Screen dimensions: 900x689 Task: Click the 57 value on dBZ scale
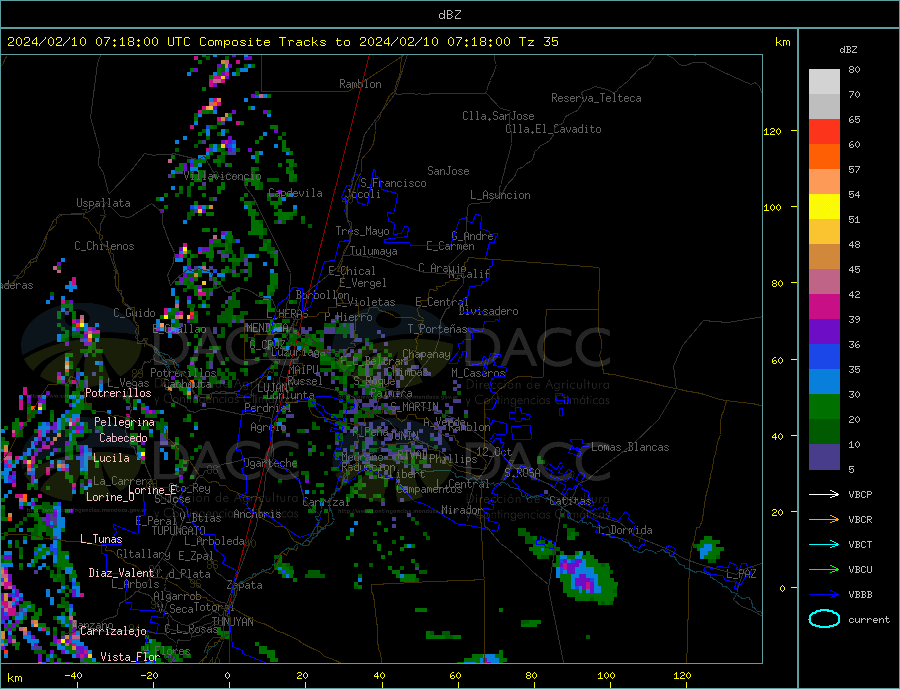[x=854, y=169]
